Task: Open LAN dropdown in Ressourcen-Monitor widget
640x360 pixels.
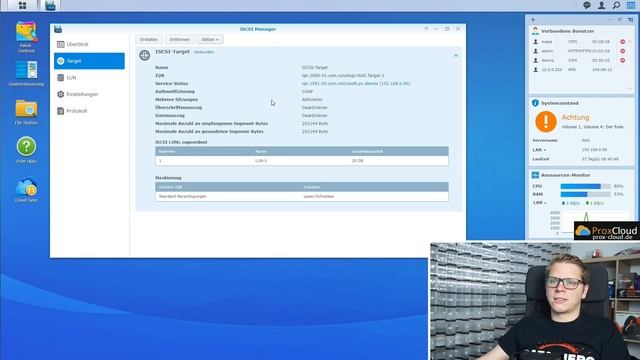Action: pos(539,203)
